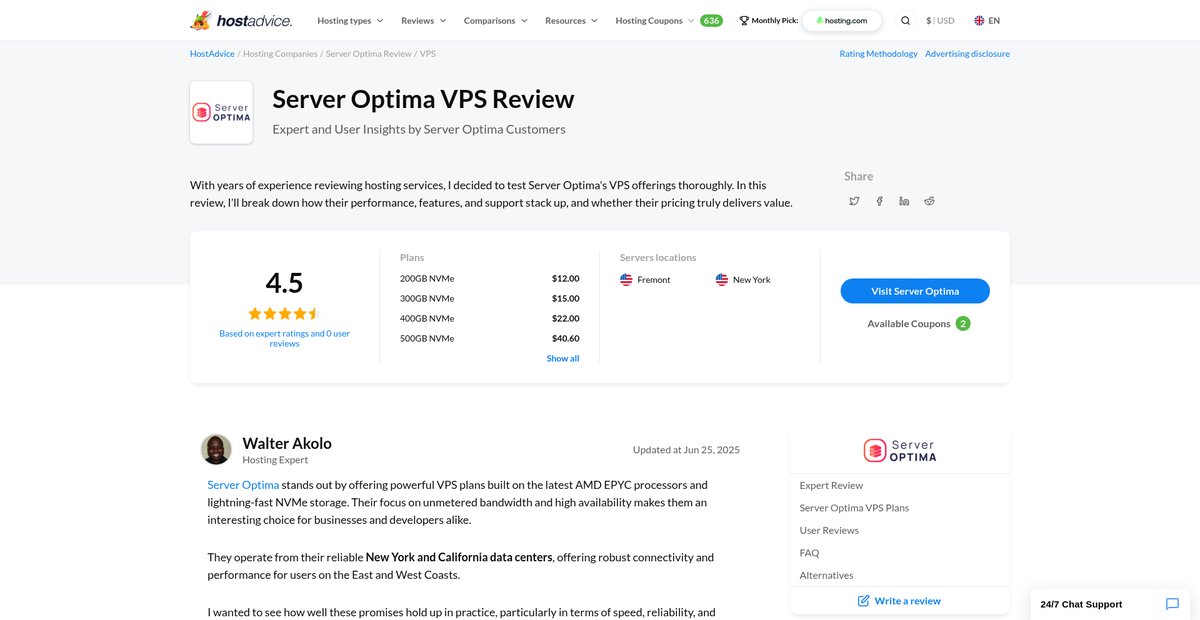Viewport: 1200px width, 620px height.
Task: Expand the Hosting types menu
Action: coord(350,20)
